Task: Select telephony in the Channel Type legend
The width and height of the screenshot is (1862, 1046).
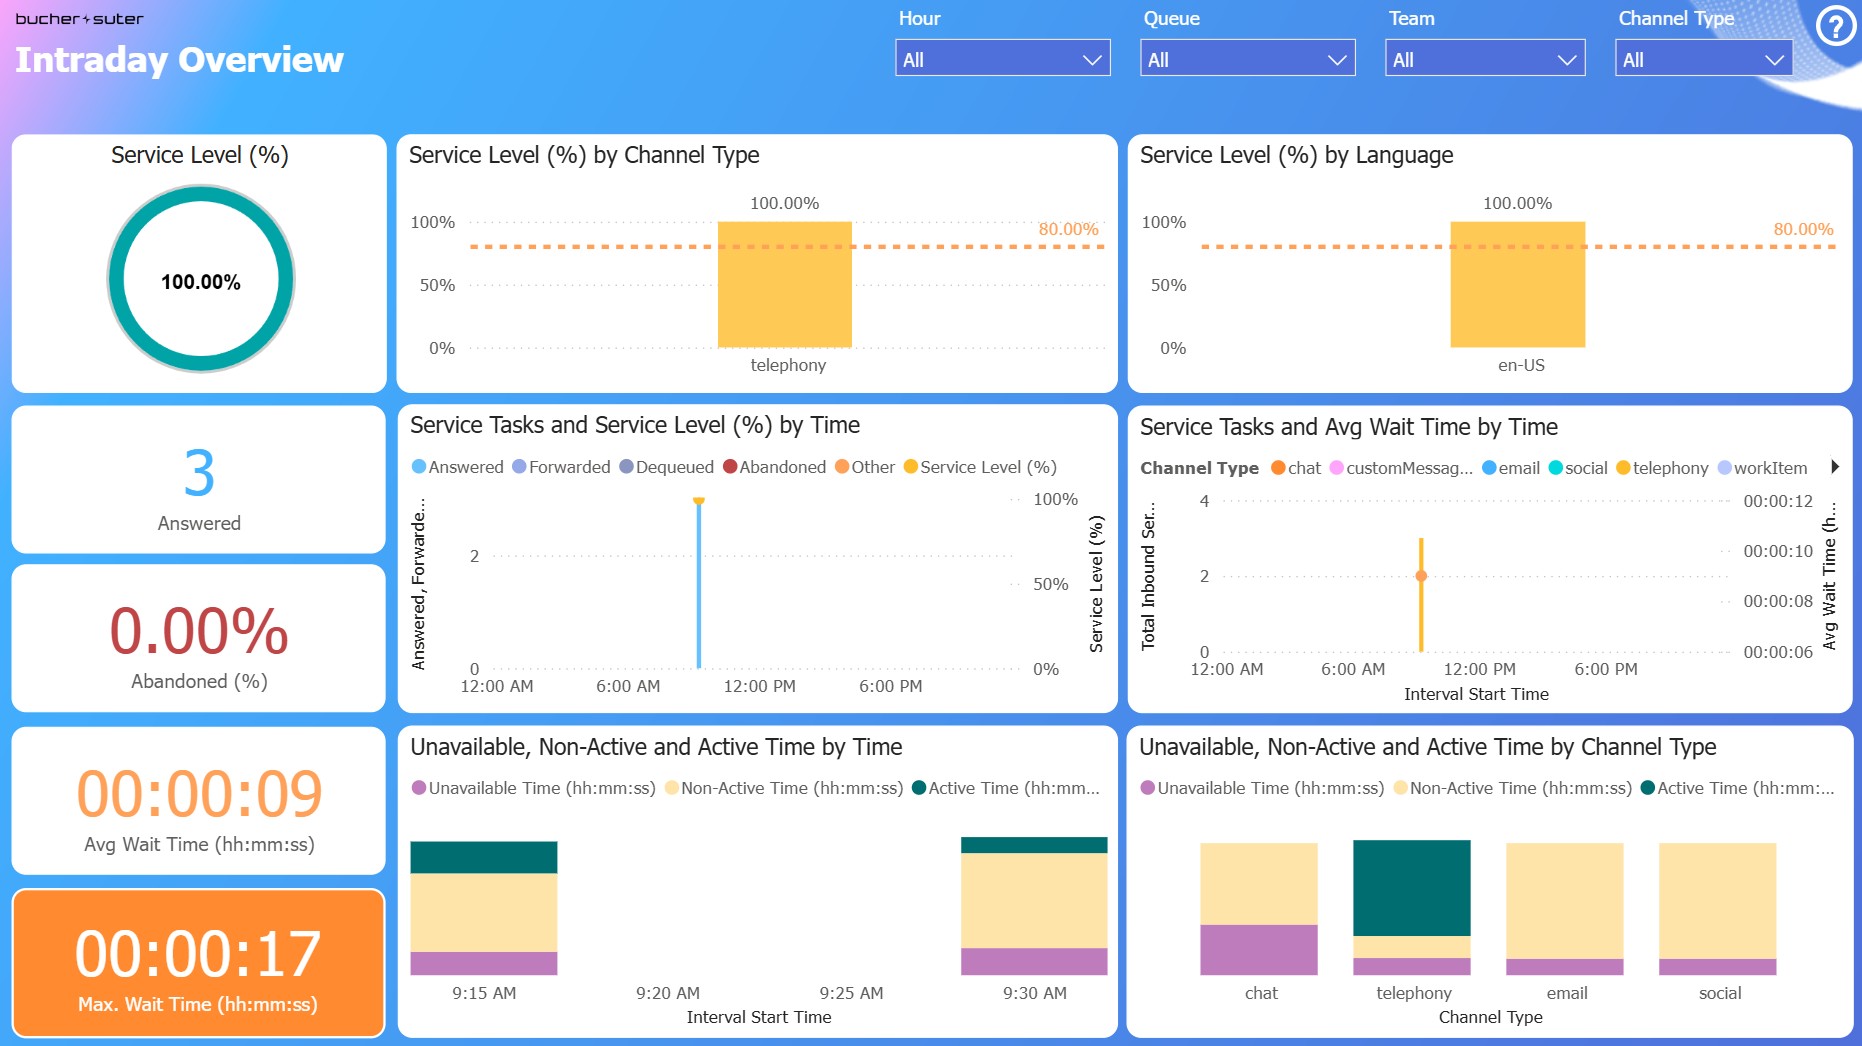Action: tap(1662, 468)
